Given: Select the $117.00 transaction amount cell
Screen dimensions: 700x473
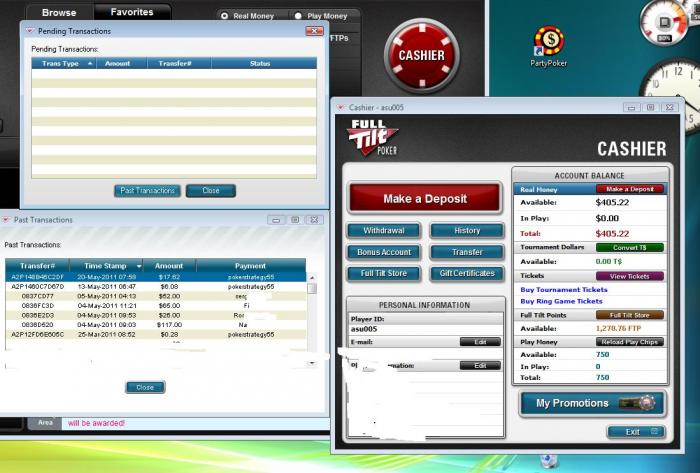Looking at the screenshot, I should click(169, 325).
